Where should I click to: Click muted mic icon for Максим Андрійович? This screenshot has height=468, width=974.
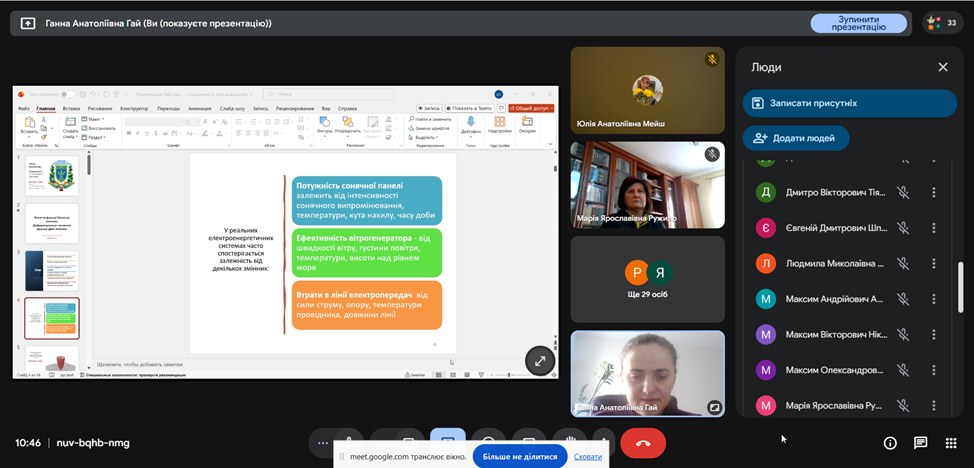pyautogui.click(x=903, y=300)
